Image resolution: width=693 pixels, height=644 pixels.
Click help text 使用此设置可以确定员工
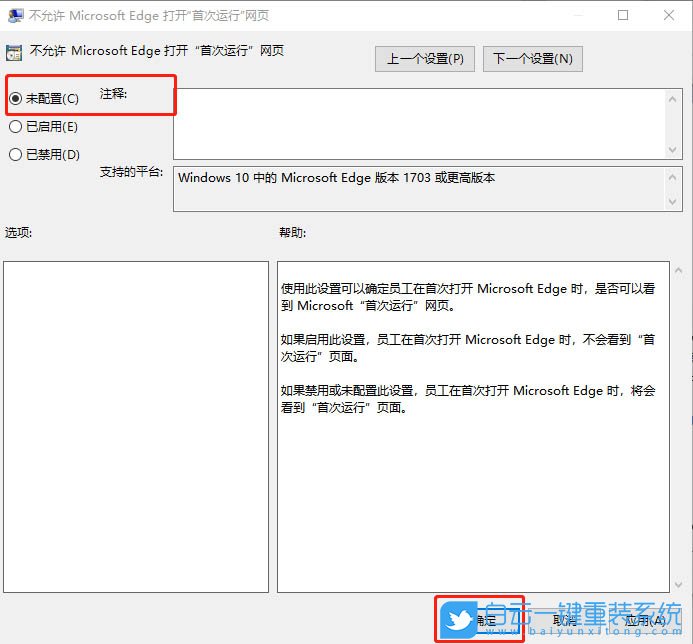coord(468,297)
